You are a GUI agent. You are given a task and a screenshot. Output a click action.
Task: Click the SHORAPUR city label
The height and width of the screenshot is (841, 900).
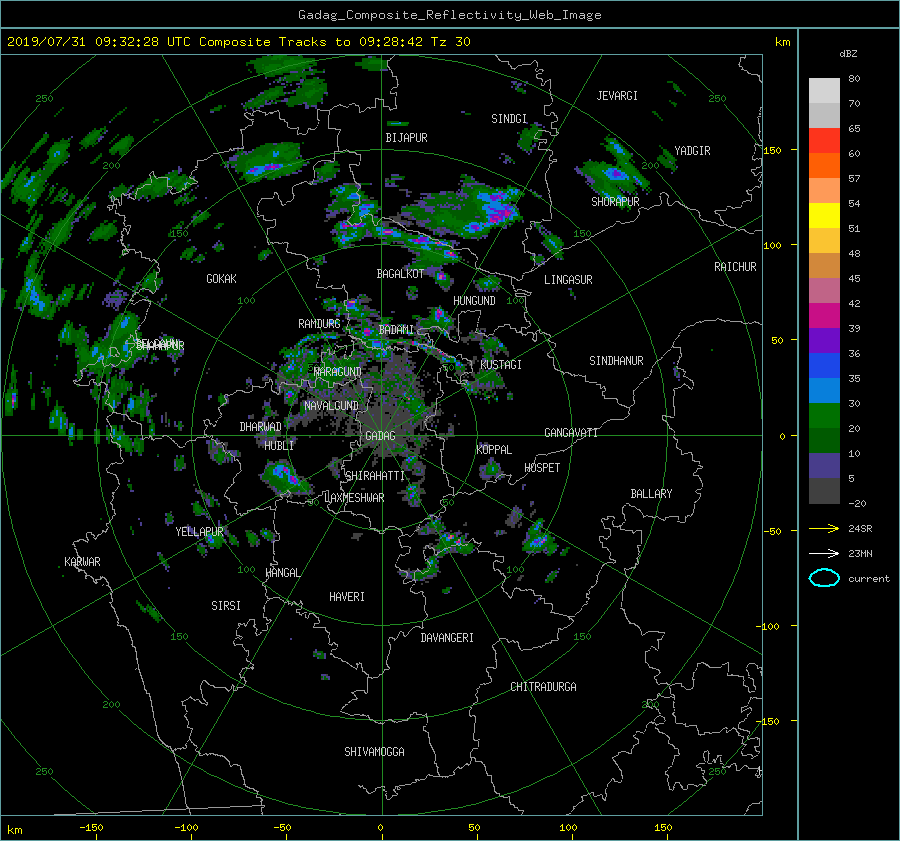pyautogui.click(x=615, y=202)
